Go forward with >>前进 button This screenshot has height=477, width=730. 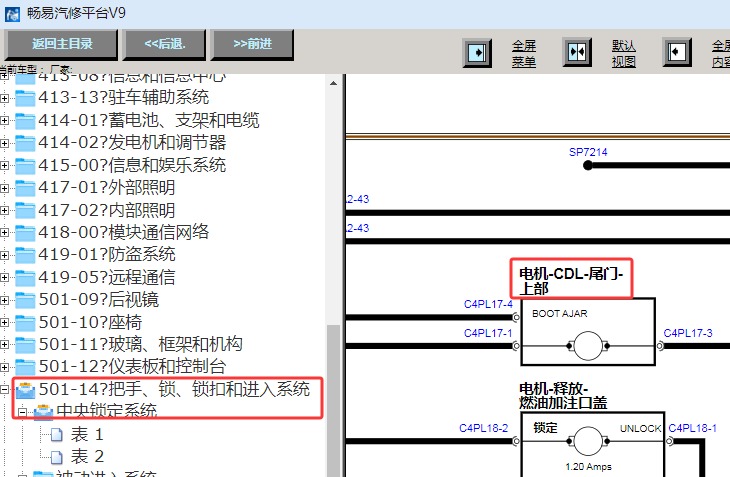pyautogui.click(x=252, y=44)
